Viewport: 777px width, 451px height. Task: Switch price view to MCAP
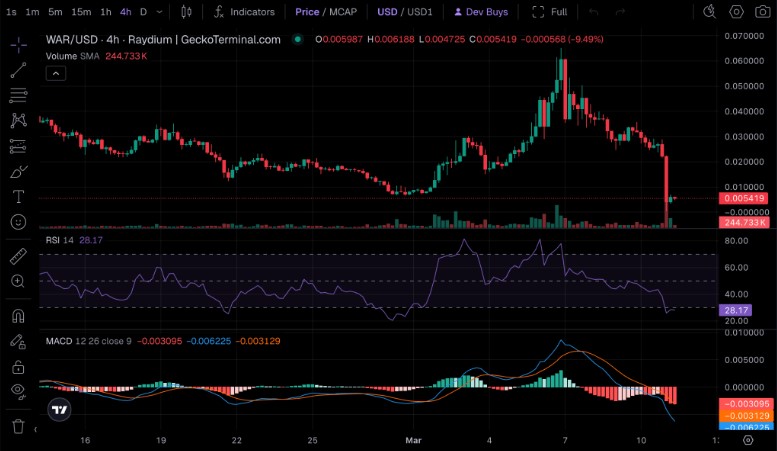pyautogui.click(x=343, y=12)
